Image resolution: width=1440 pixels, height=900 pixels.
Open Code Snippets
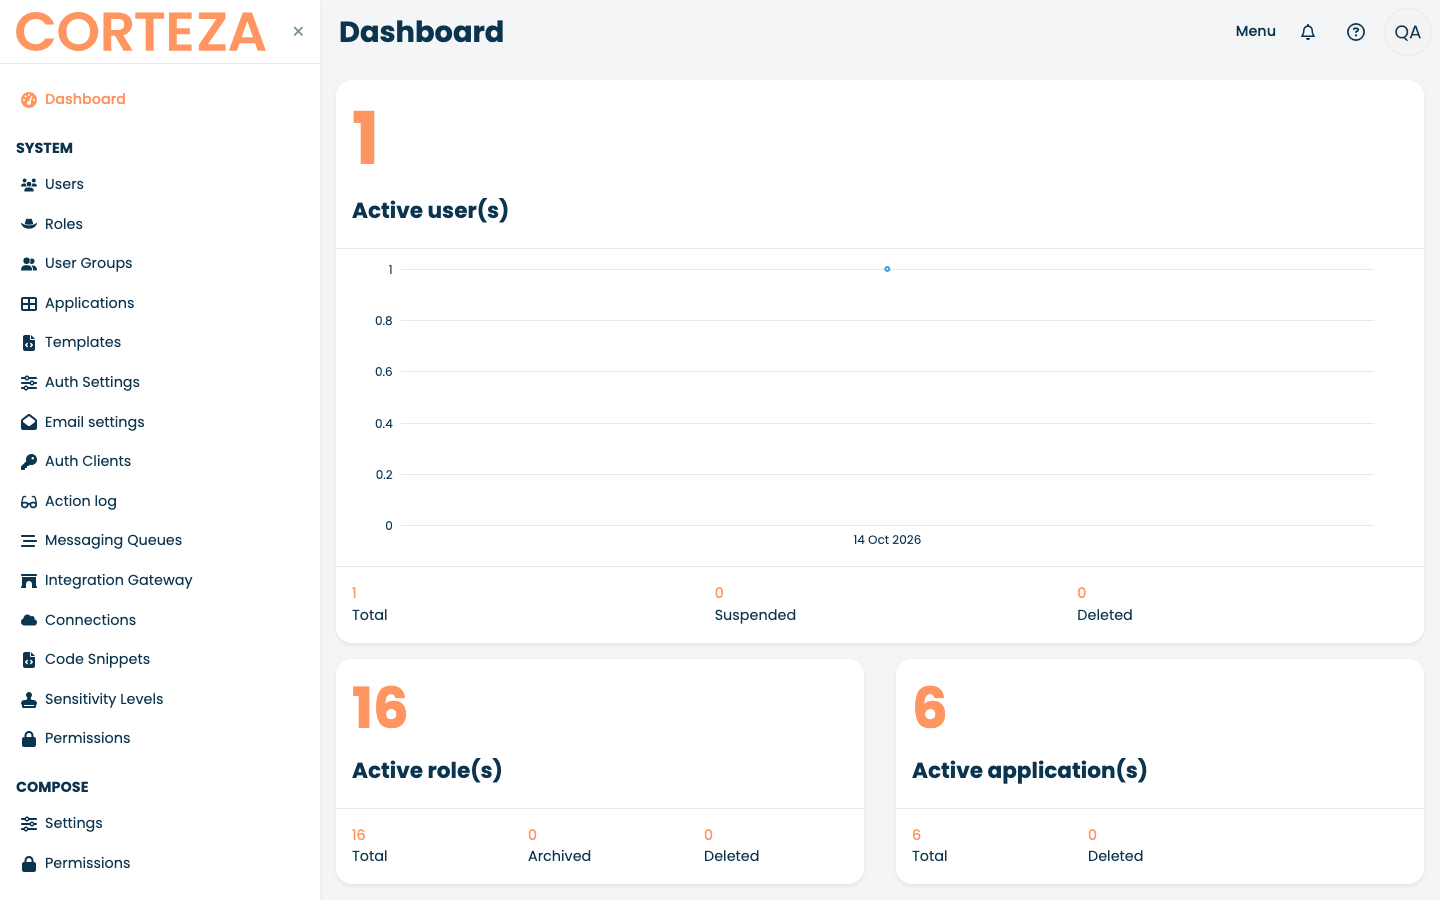(x=97, y=659)
